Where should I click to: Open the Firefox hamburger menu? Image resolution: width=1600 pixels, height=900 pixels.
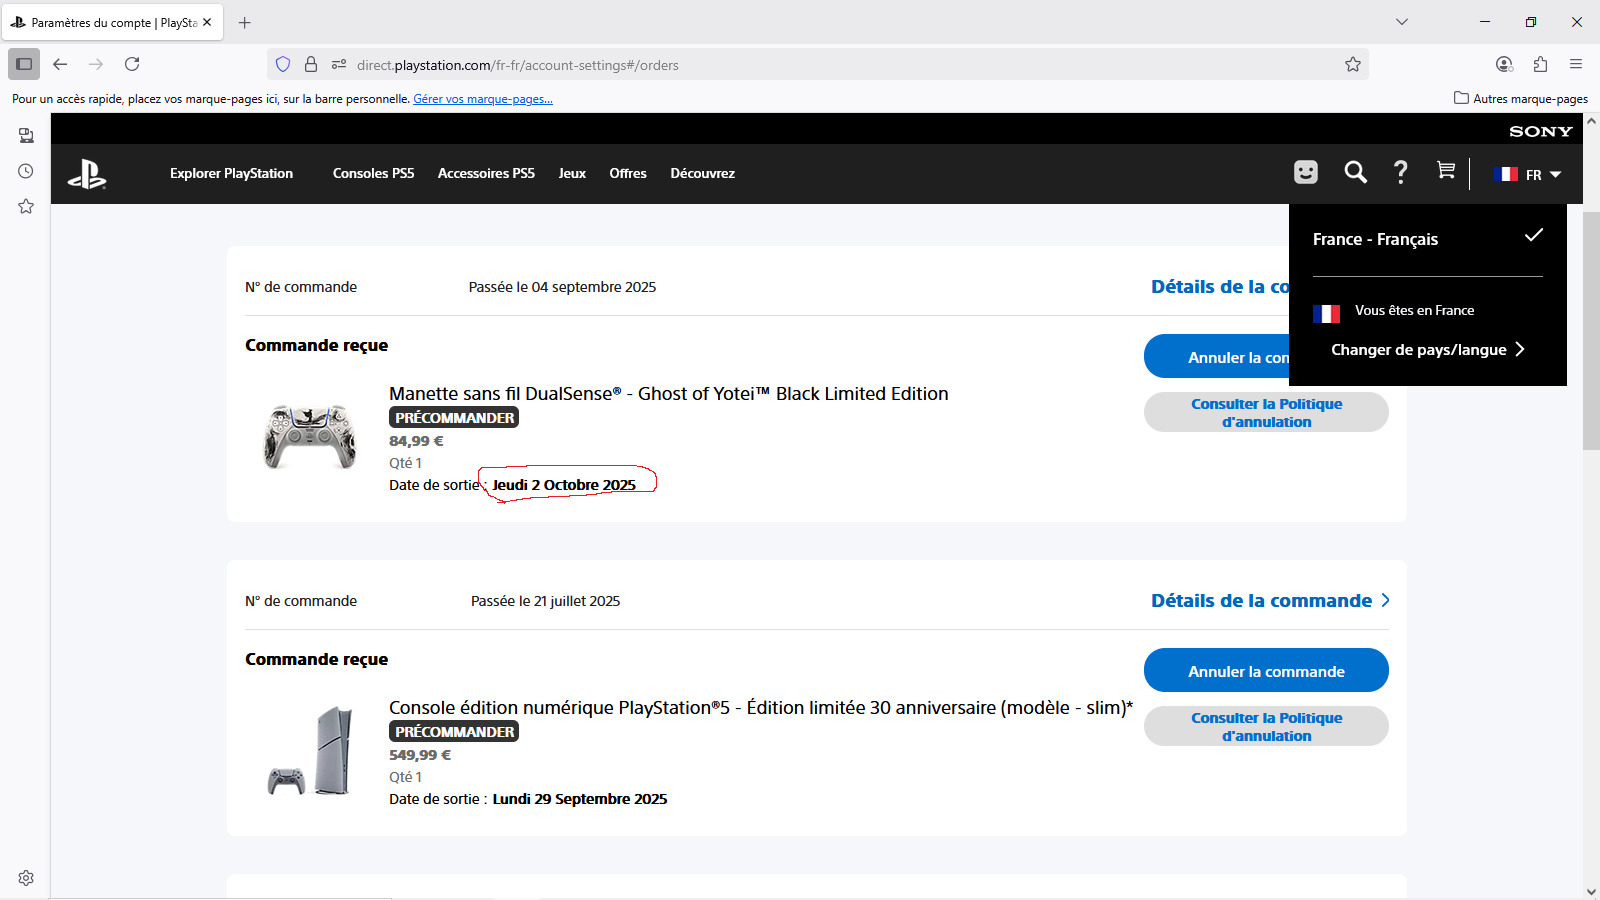click(1576, 64)
